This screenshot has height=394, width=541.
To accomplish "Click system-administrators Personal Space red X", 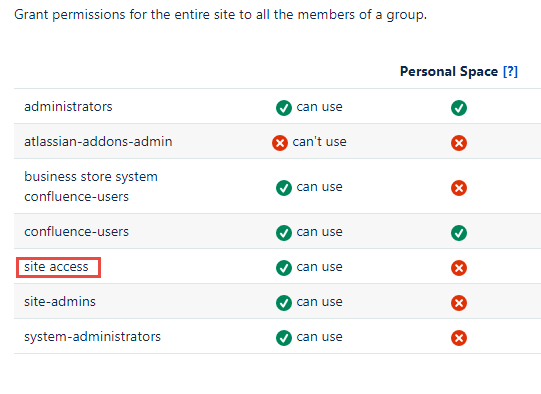I will [x=459, y=338].
